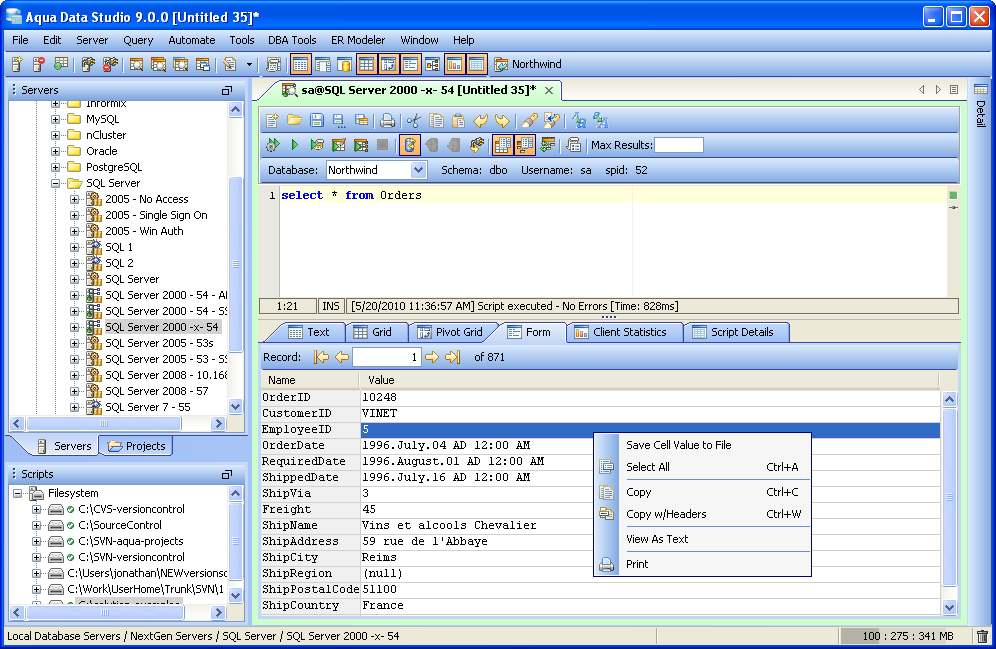The image size is (996, 649).
Task: Open the DBA Tools menu
Action: point(292,40)
